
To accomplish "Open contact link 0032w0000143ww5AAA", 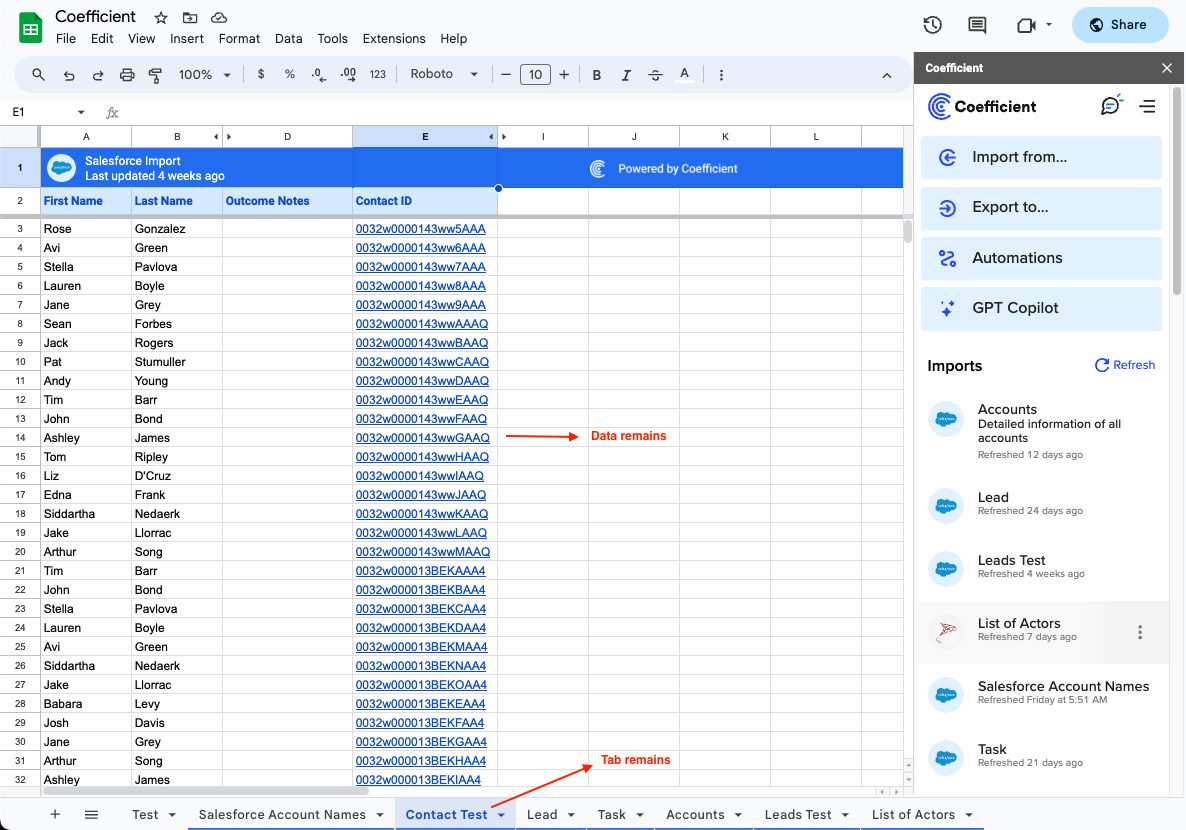I will [x=421, y=228].
